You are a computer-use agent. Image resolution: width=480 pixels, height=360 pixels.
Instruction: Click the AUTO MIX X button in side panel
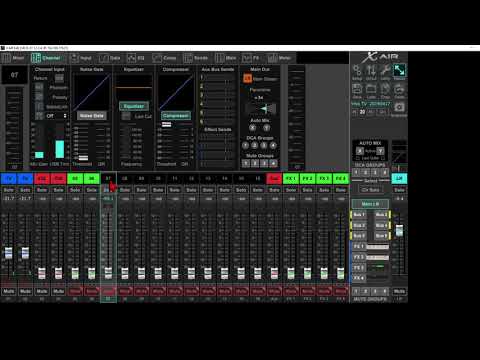point(360,151)
